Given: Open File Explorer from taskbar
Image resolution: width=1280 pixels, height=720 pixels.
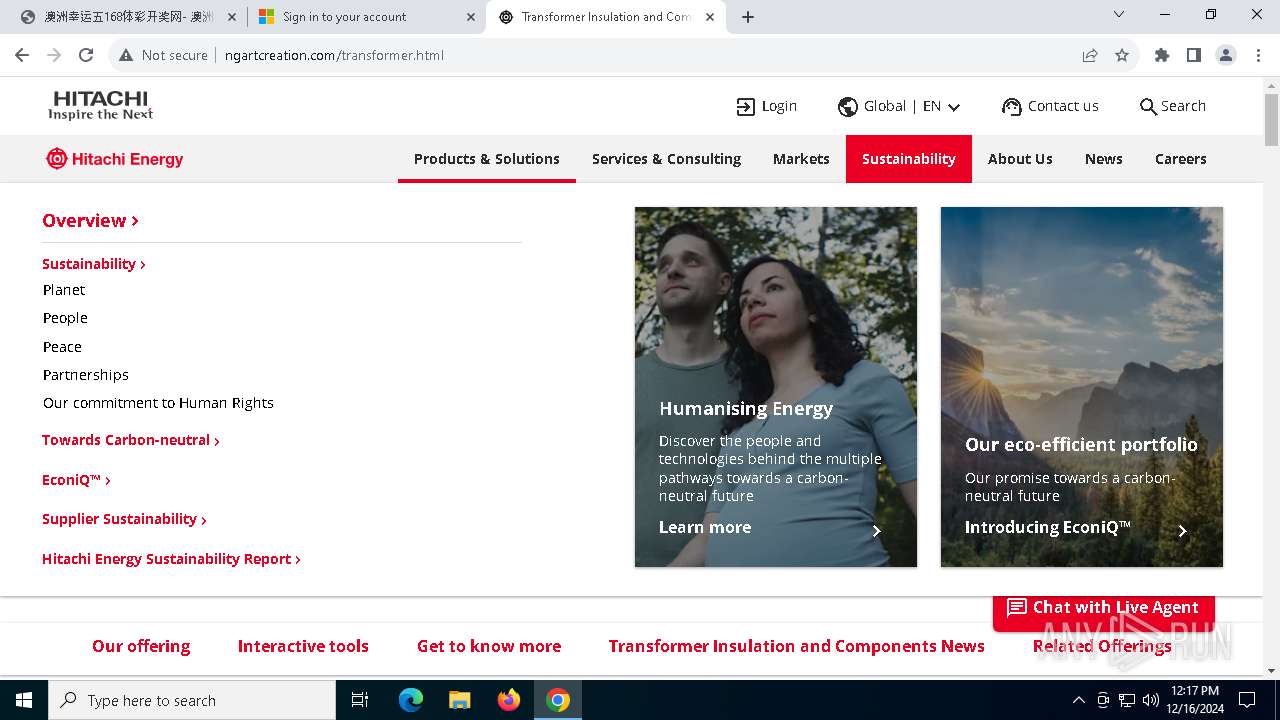Looking at the screenshot, I should pos(459,700).
